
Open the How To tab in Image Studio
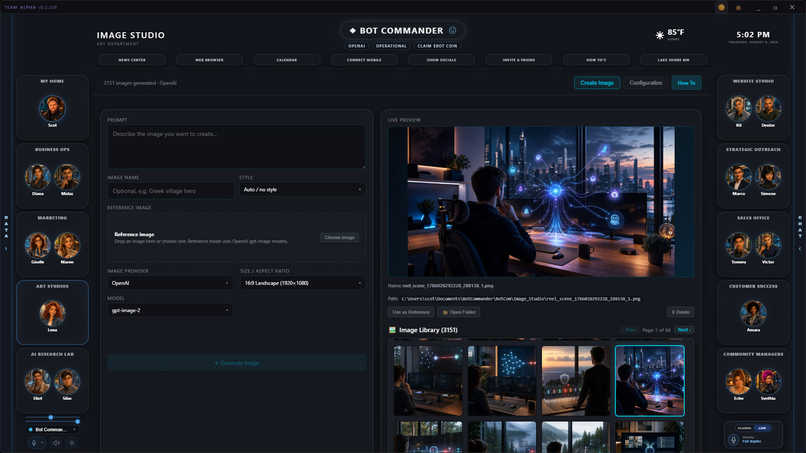pyautogui.click(x=686, y=83)
